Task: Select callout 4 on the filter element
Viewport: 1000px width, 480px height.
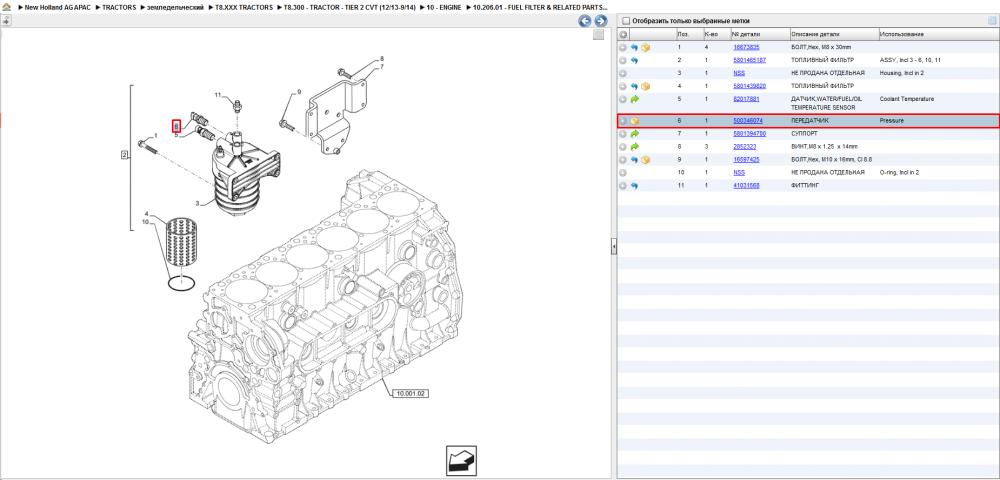Action: tap(146, 214)
